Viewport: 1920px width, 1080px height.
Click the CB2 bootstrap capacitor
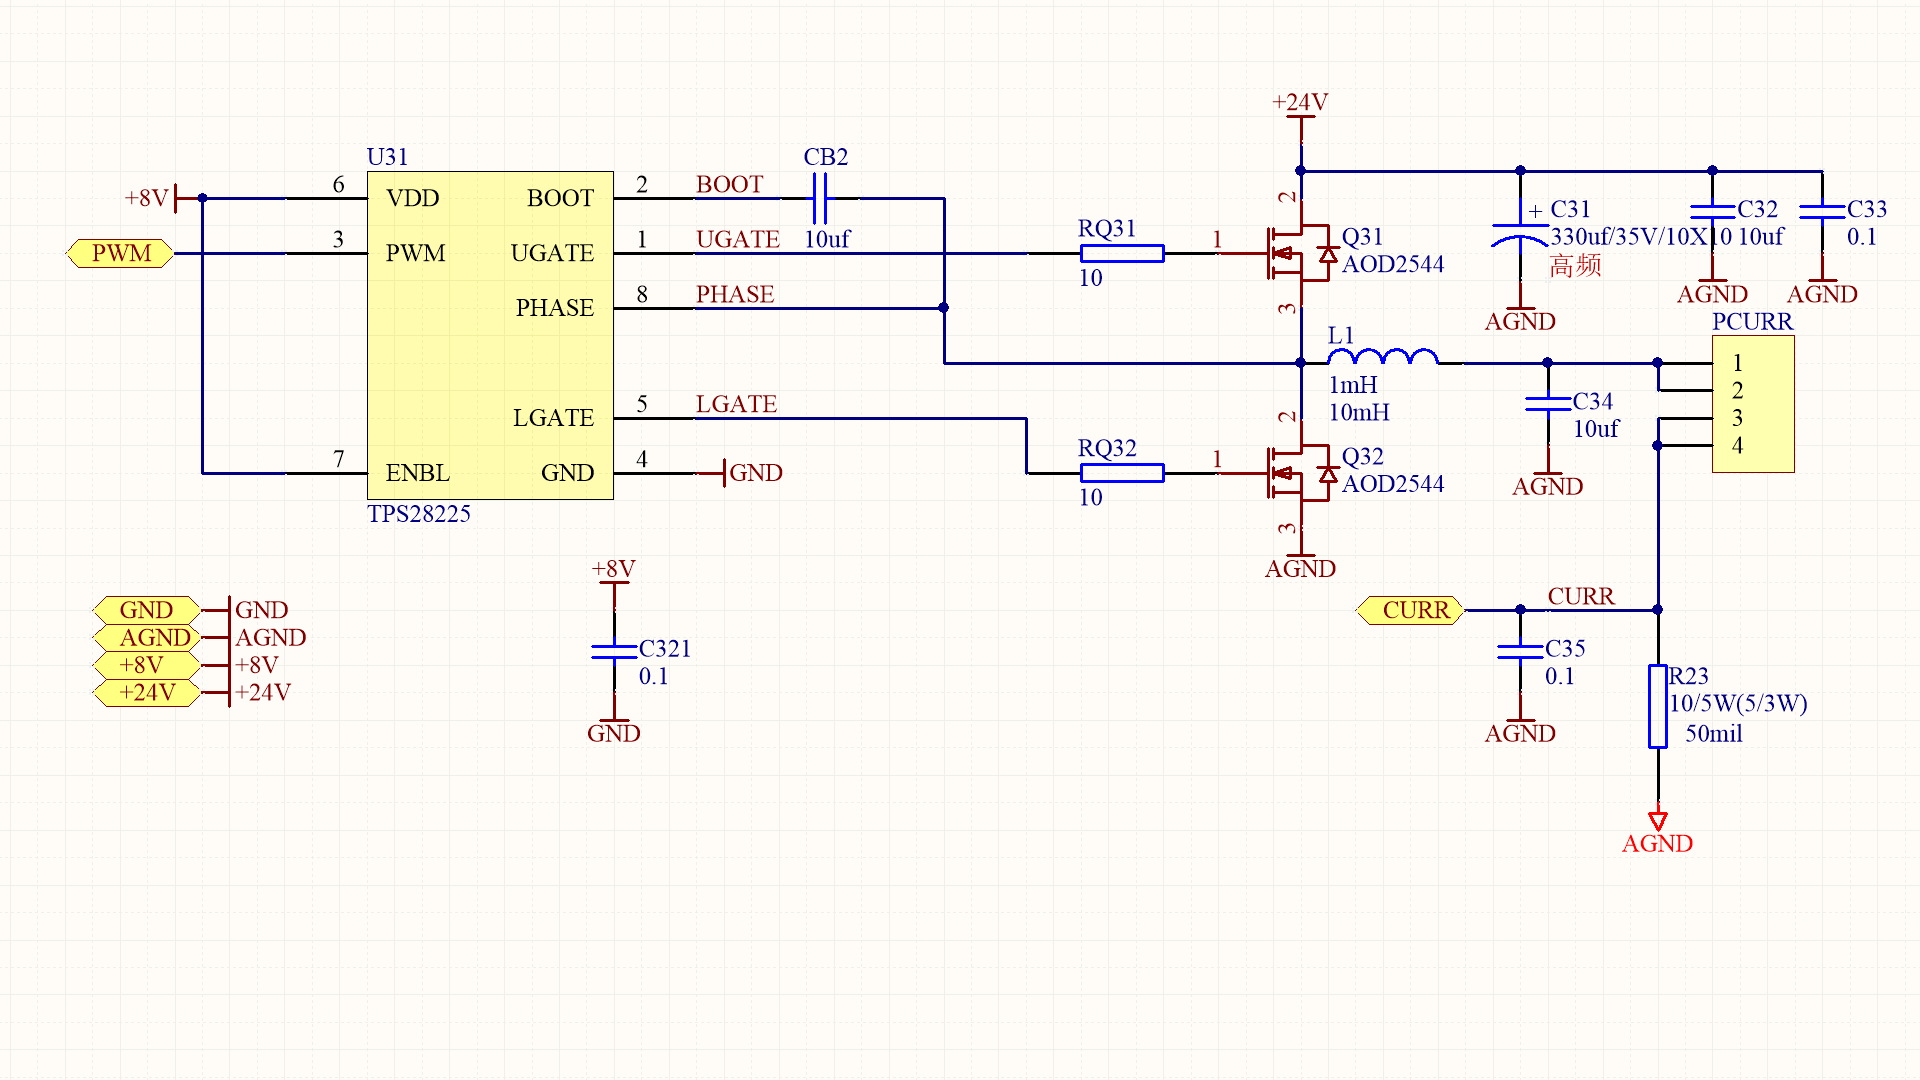(x=820, y=198)
